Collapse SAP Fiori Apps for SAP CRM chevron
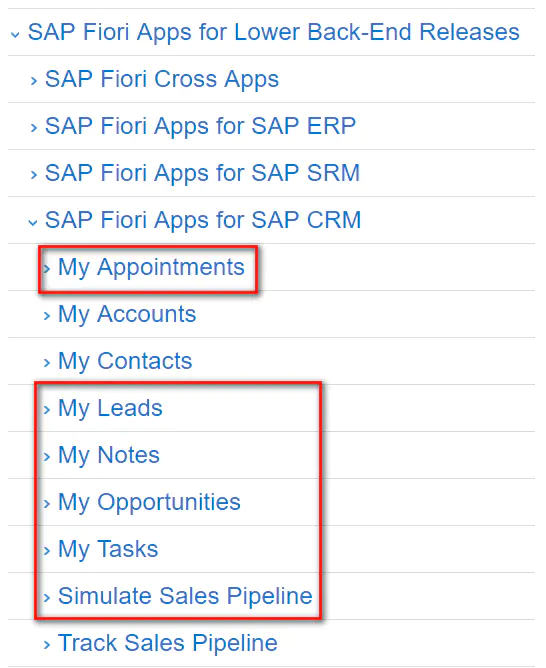Viewport: 546px width, 668px height. [x=33, y=222]
